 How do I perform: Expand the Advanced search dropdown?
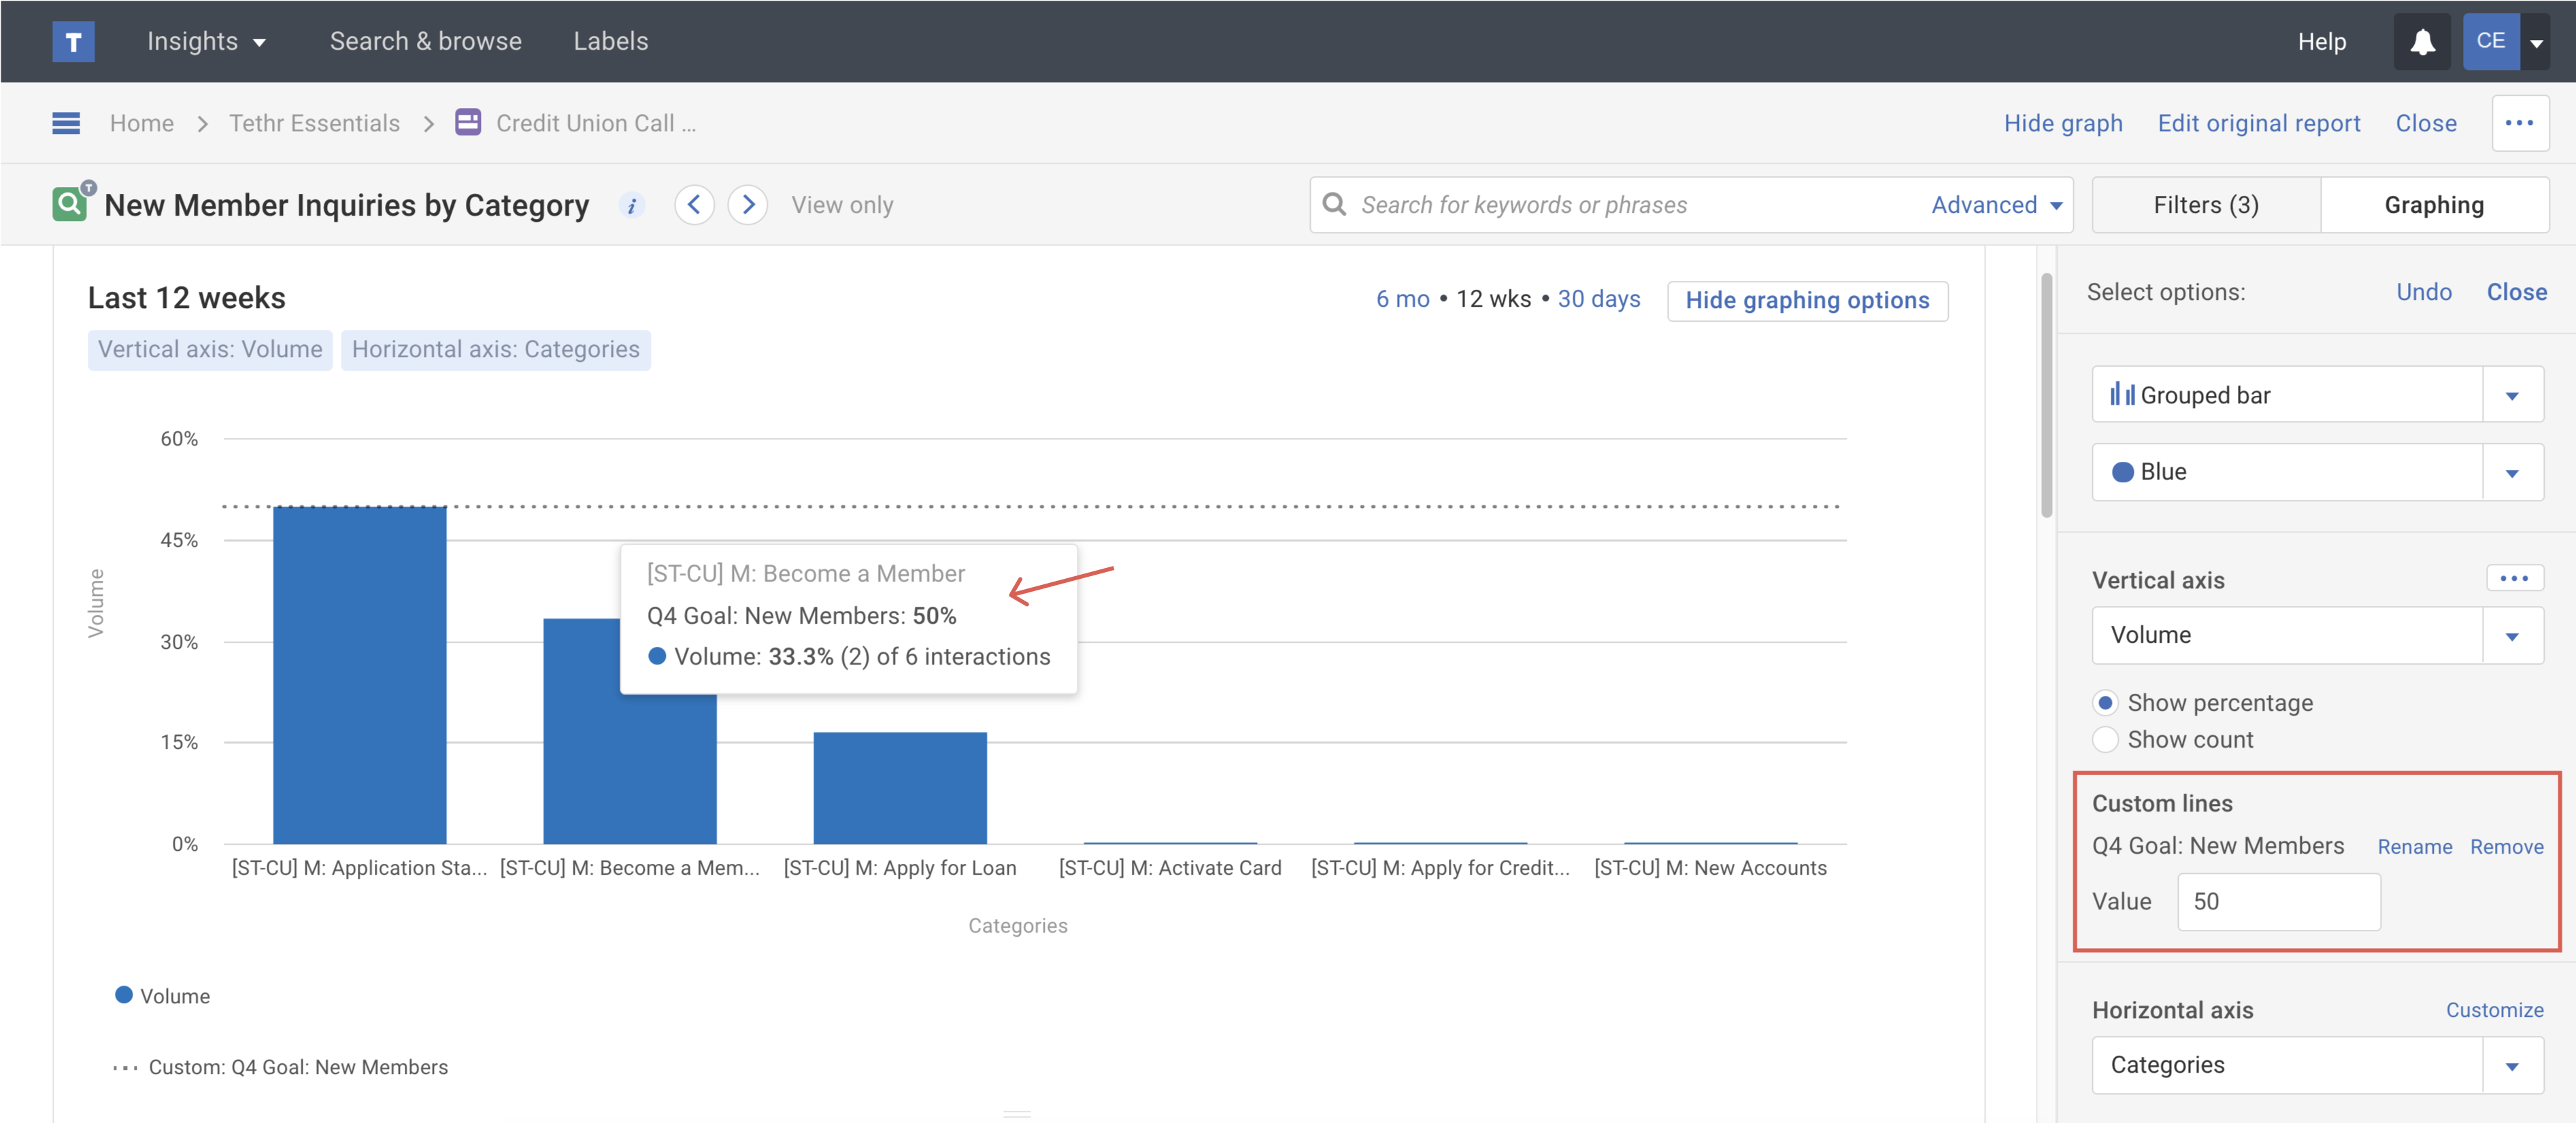[x=1996, y=205]
